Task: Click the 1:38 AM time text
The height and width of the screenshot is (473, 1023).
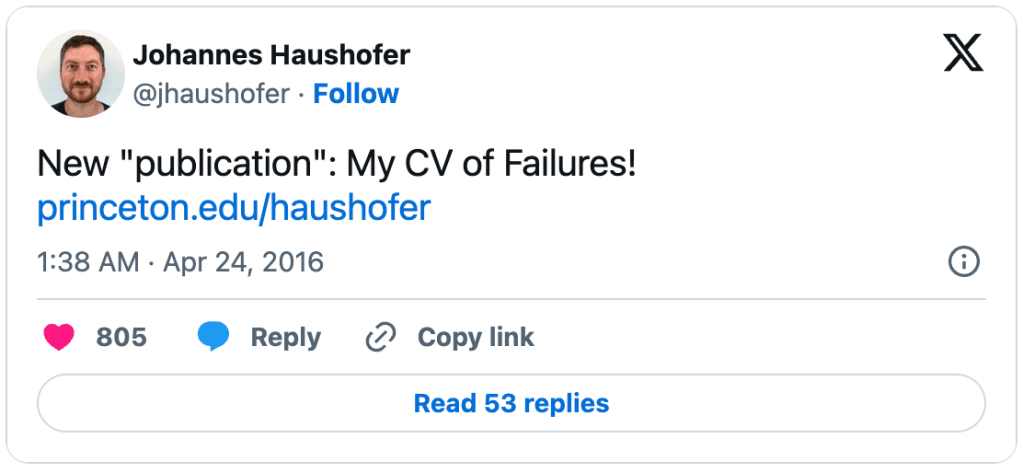Action: [88, 262]
